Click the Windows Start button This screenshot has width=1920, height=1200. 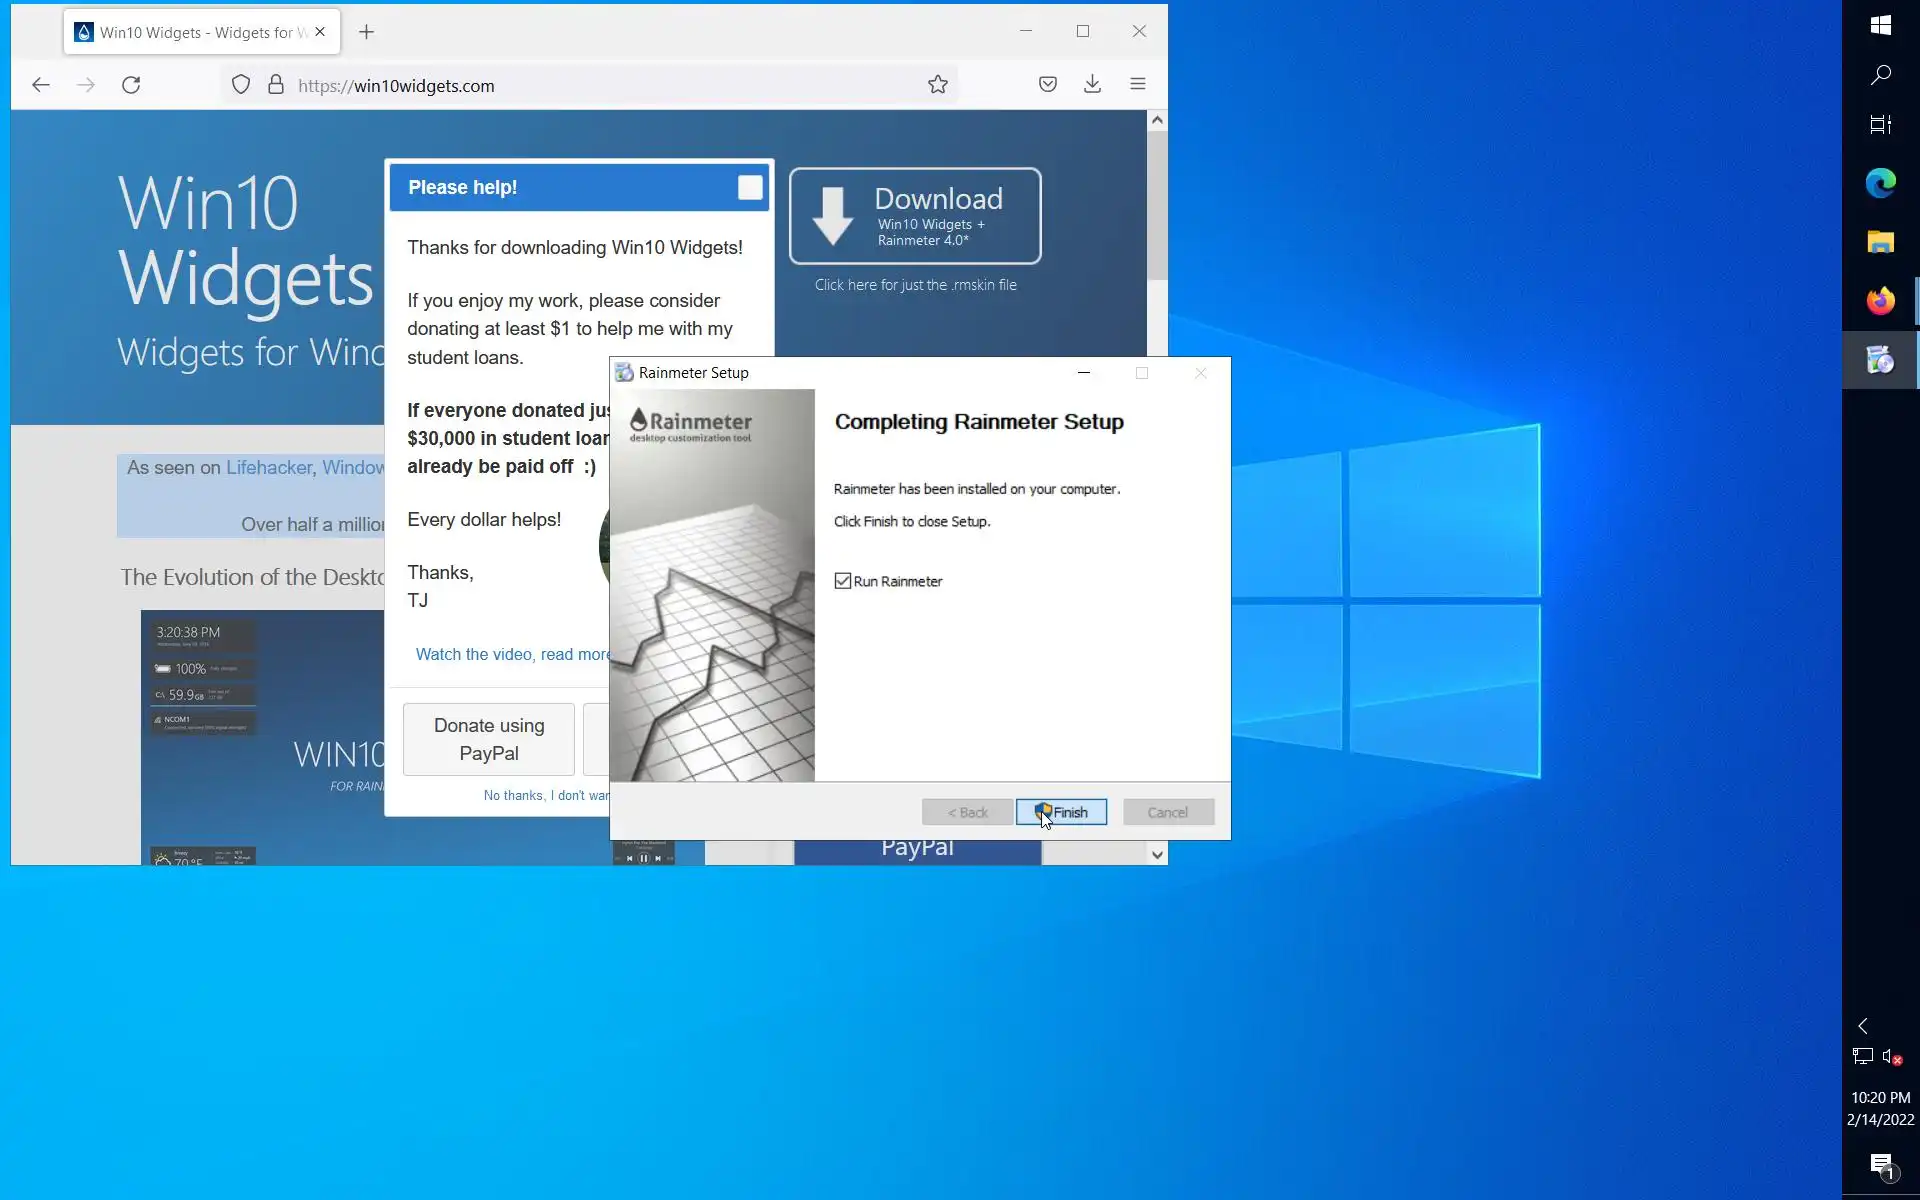(1880, 25)
